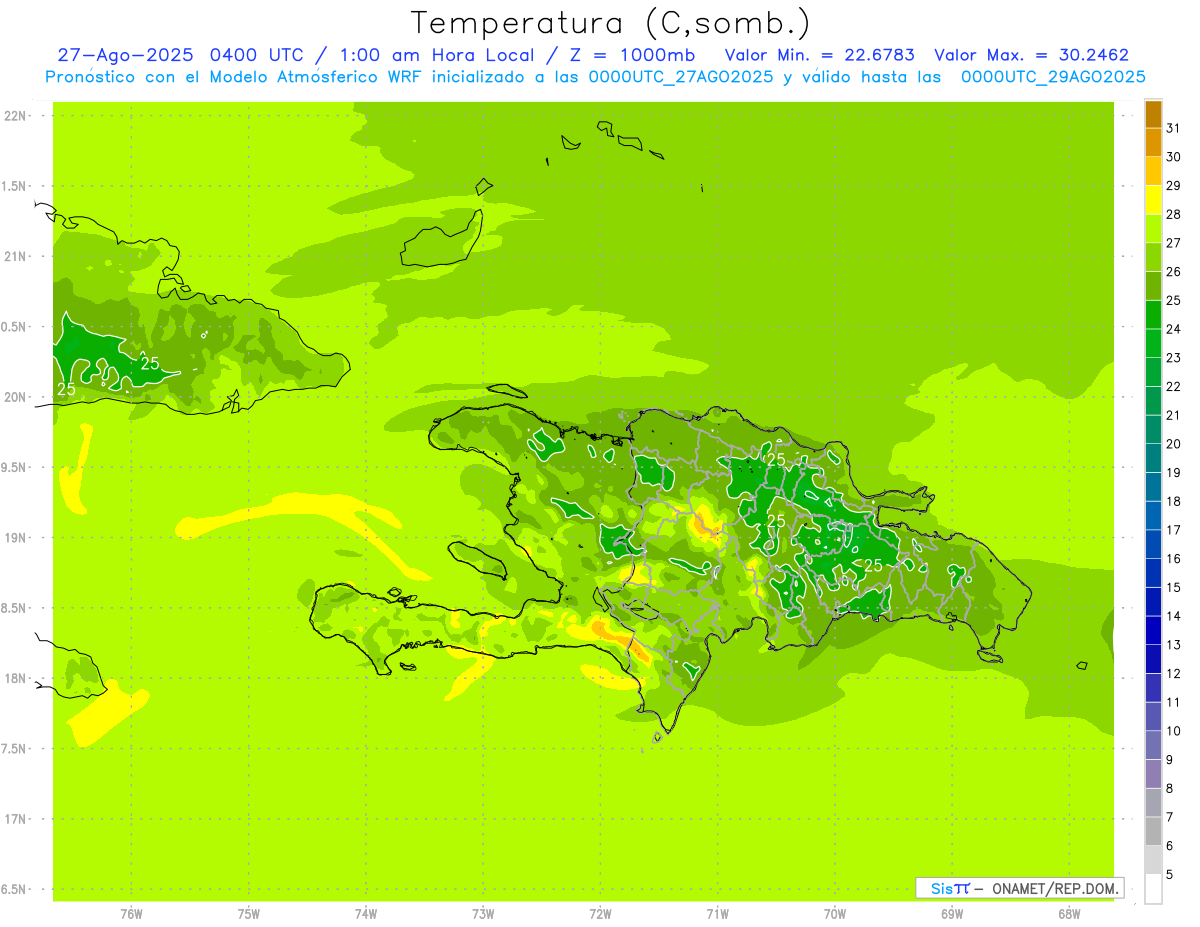Click "Valor Max. = 30.2462" text
This screenshot has height=927, width=1200.
coord(1032,55)
